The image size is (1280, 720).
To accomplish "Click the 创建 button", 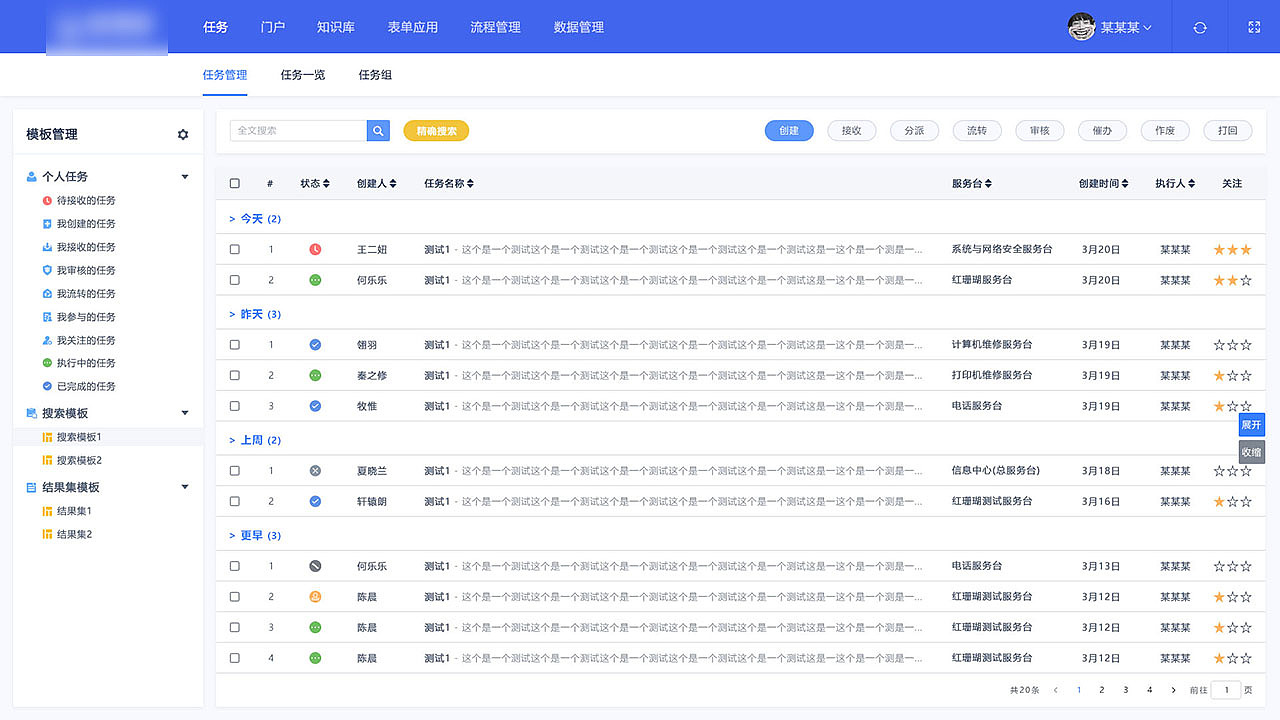I will (x=789, y=130).
